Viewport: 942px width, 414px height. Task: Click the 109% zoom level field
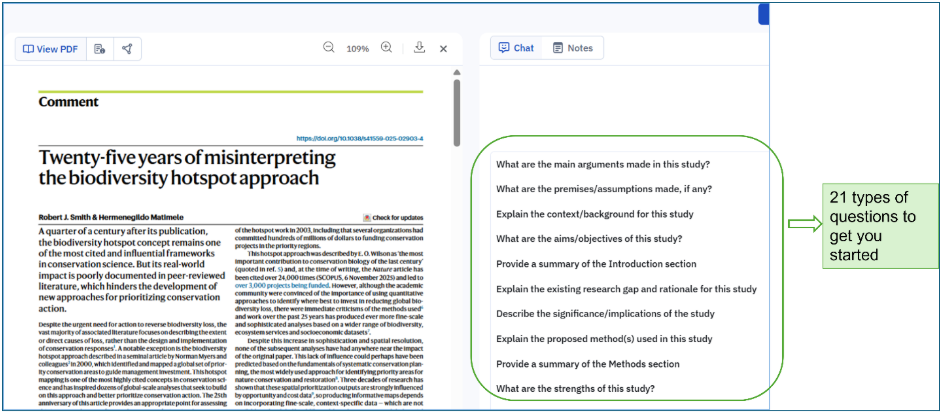coord(357,49)
